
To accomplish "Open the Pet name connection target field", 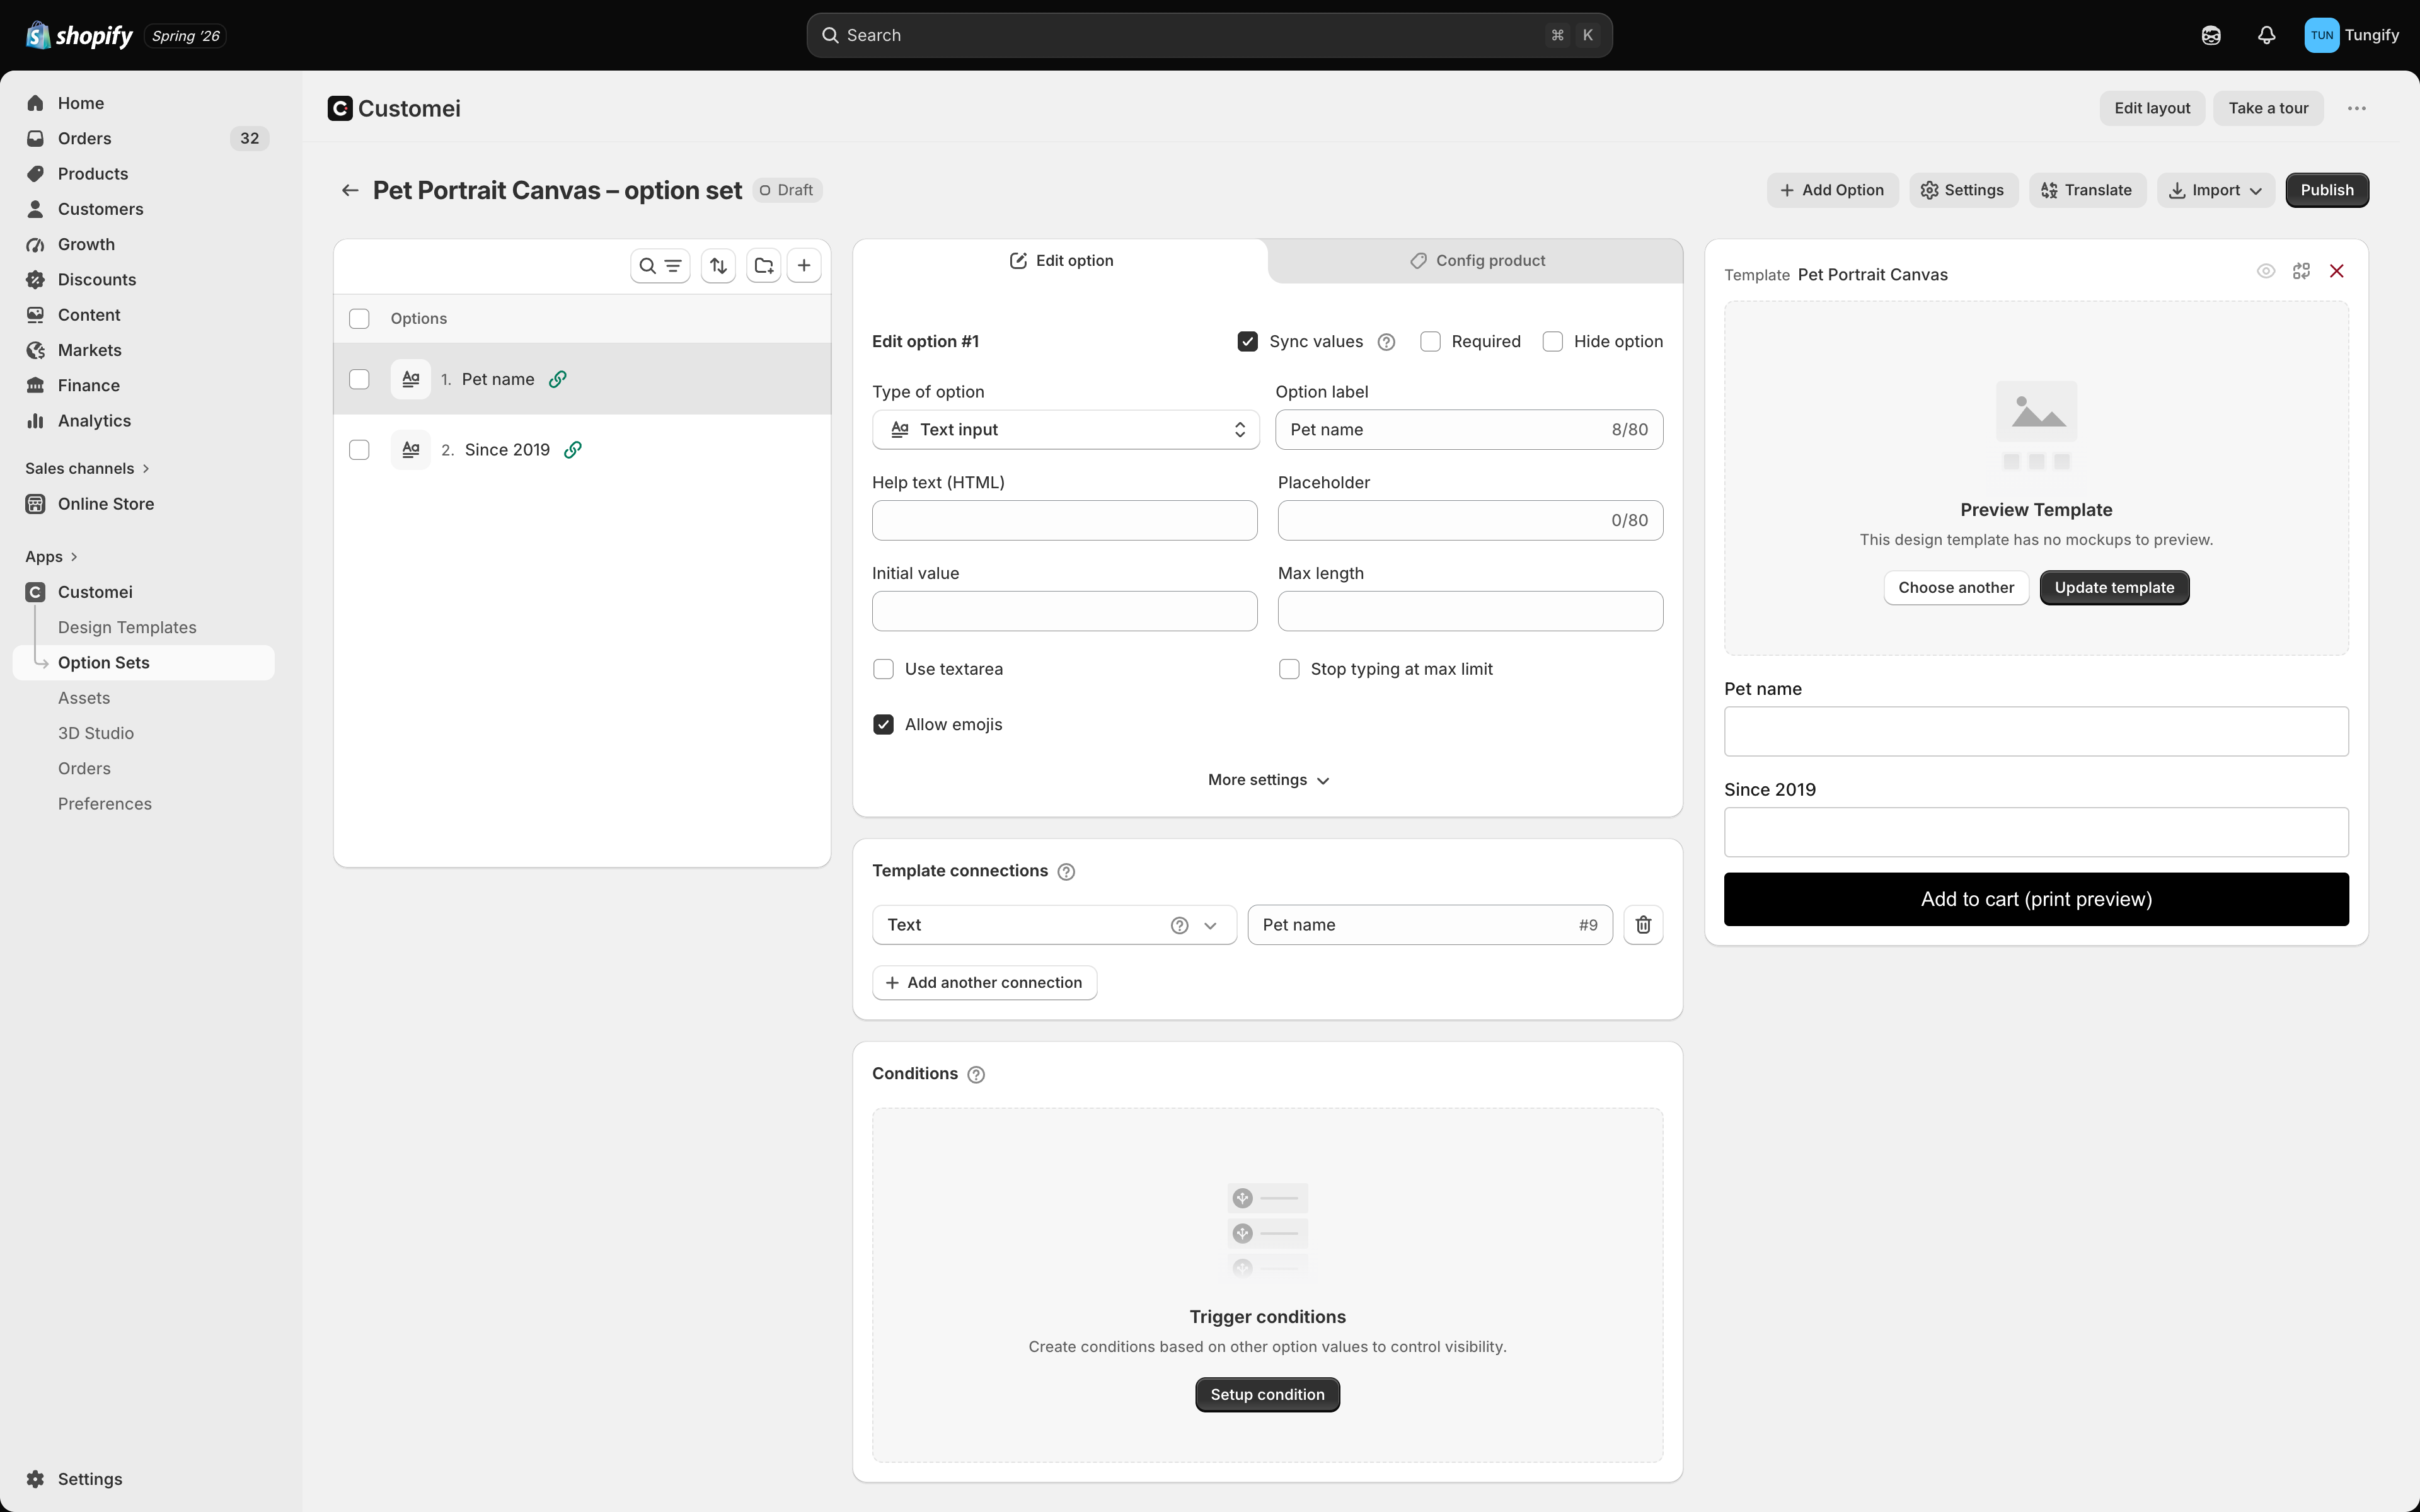I will [x=1430, y=925].
